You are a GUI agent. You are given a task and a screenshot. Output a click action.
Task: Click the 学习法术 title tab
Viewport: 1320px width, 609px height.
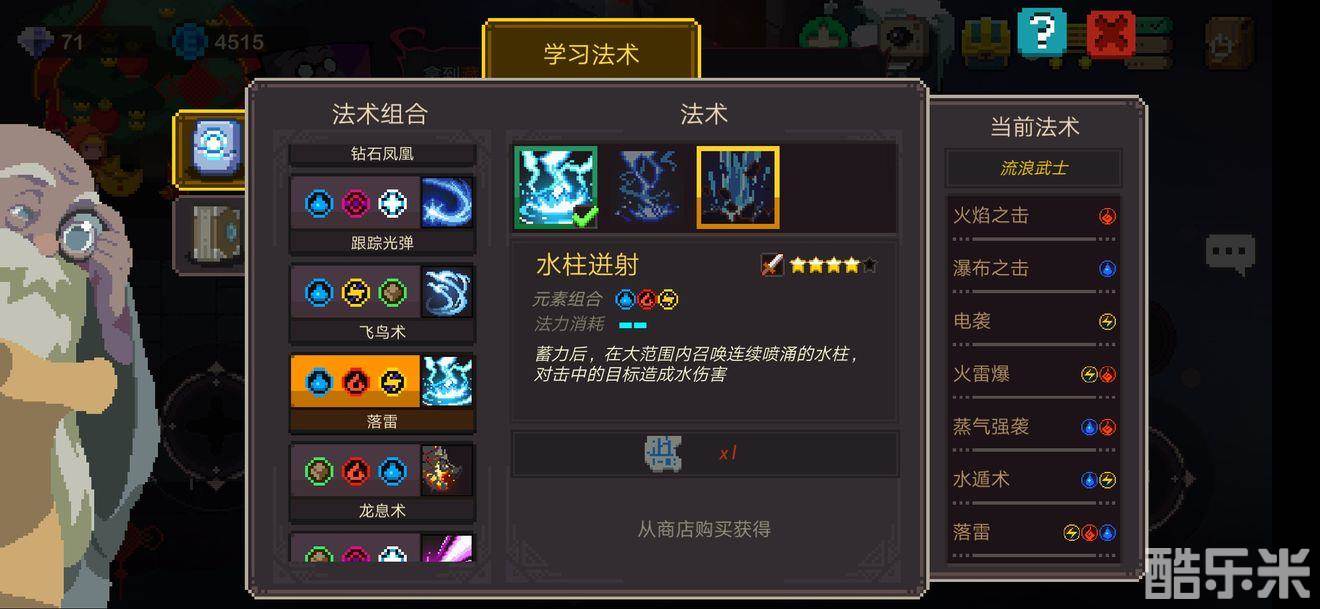coord(591,53)
